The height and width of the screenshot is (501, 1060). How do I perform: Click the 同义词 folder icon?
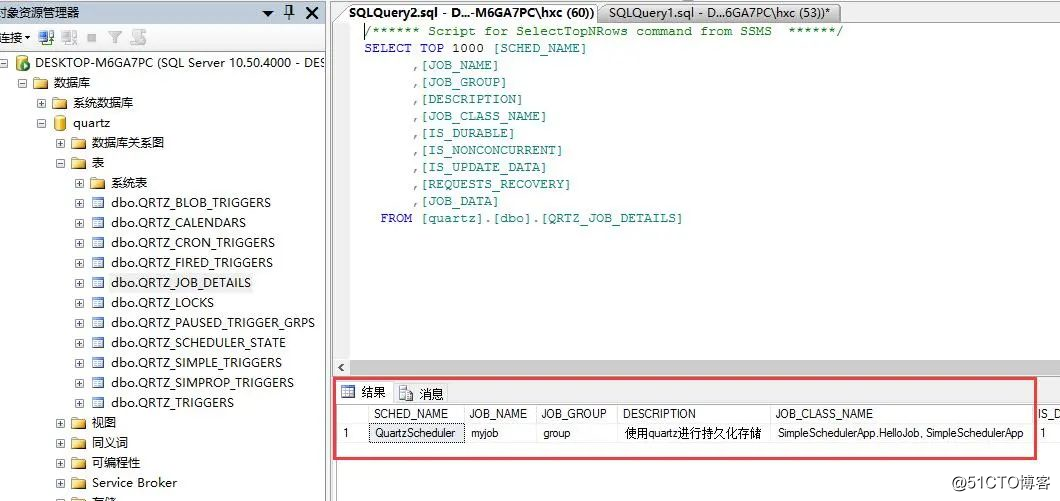pos(79,442)
